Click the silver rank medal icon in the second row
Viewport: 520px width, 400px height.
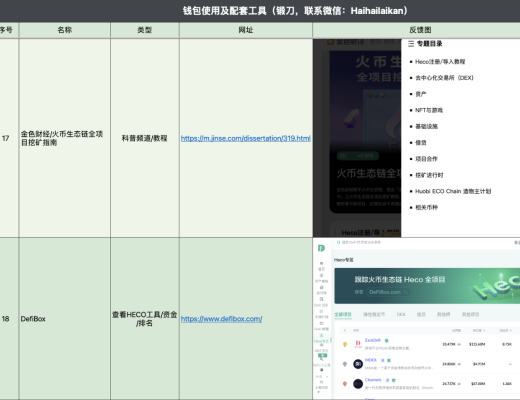(x=345, y=364)
